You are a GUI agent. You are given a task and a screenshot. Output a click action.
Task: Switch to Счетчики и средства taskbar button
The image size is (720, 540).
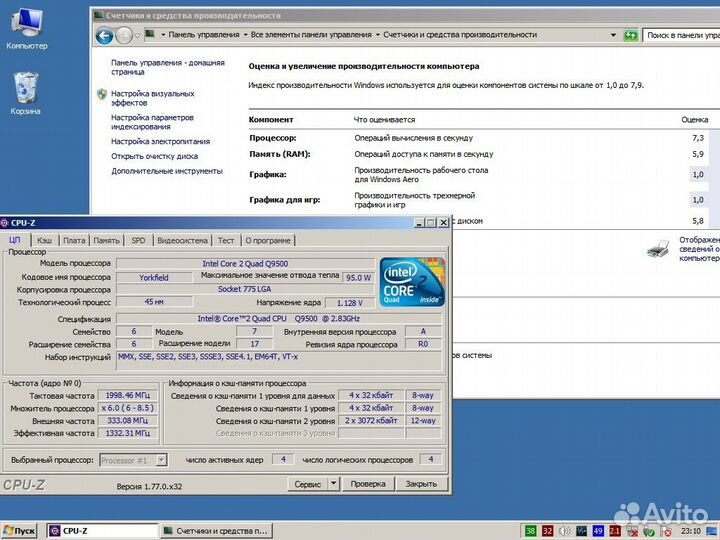tap(216, 531)
